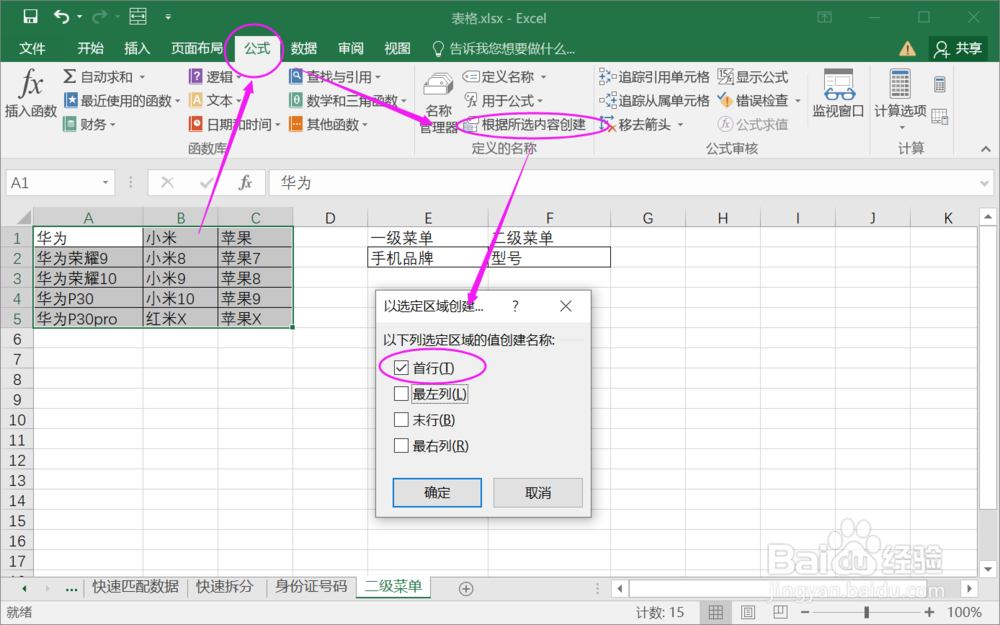Image resolution: width=1000 pixels, height=625 pixels.
Task: Open the 快速匹配数据 sheet tab
Action: pyautogui.click(x=135, y=587)
